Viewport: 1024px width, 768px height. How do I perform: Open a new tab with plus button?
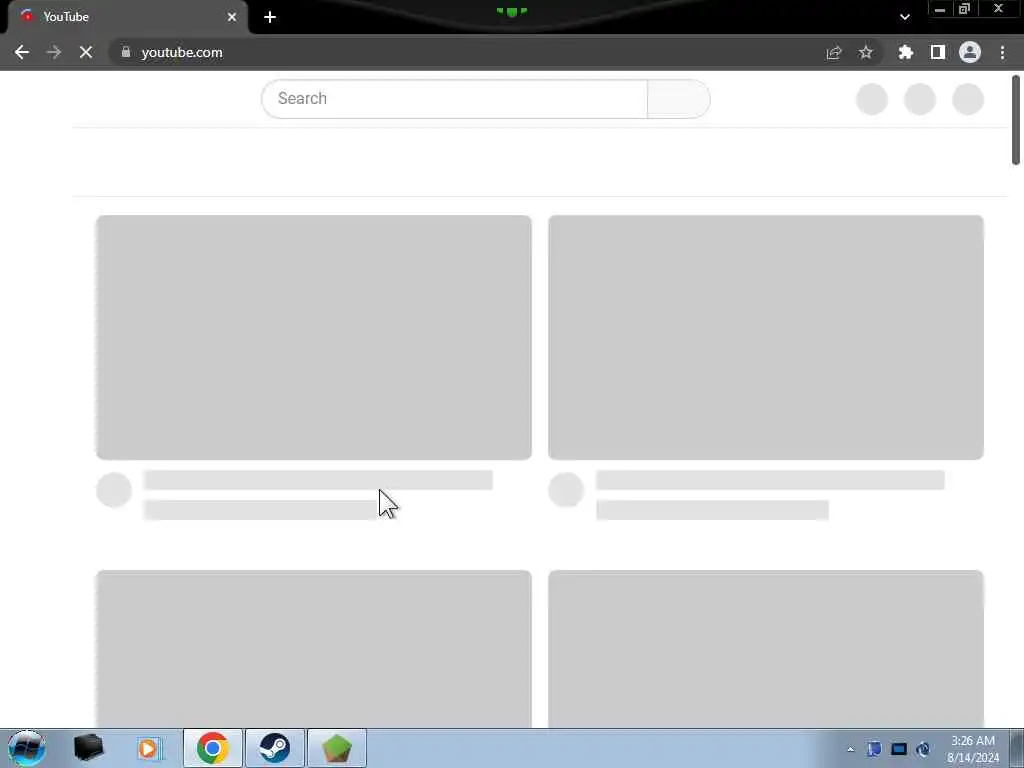[x=270, y=17]
